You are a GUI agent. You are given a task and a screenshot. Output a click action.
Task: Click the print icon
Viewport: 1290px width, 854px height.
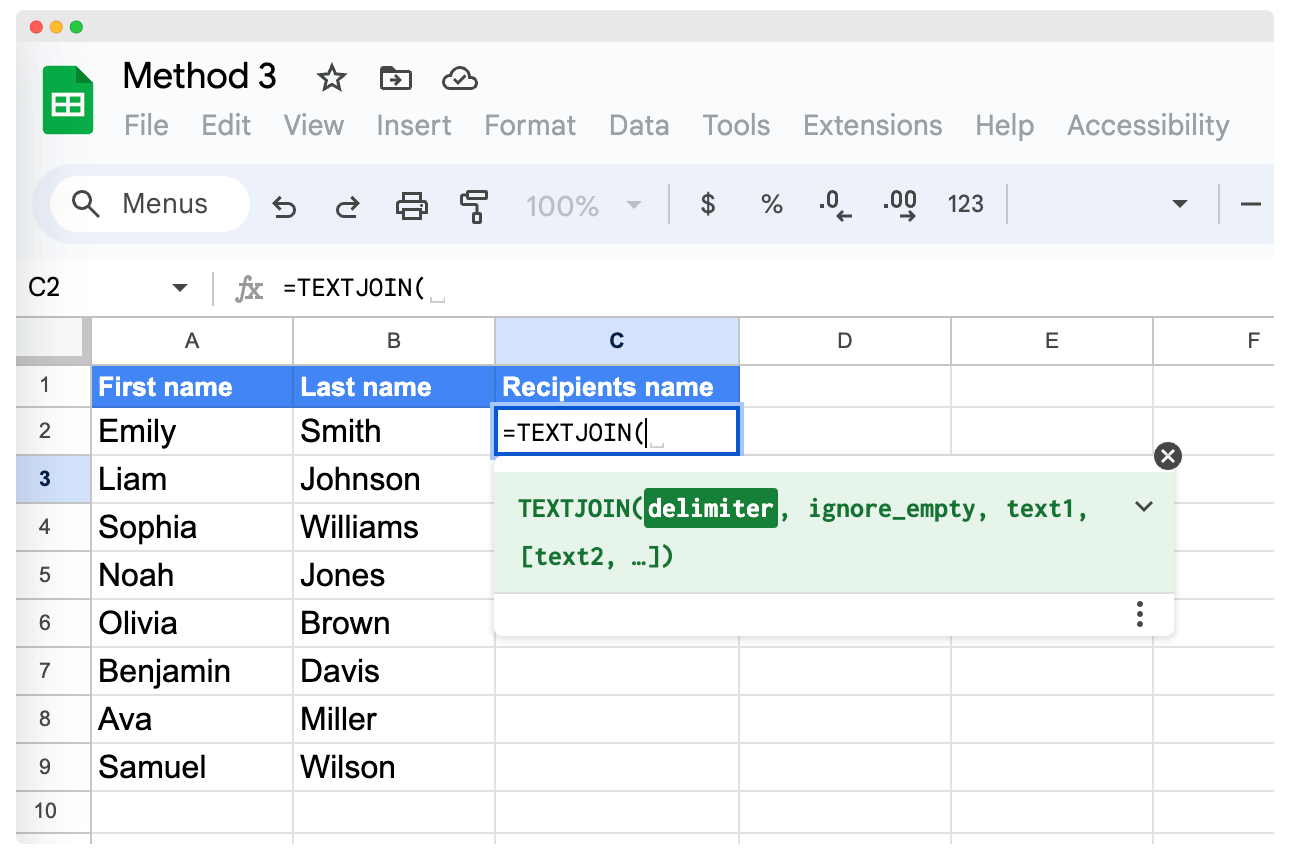tap(411, 206)
